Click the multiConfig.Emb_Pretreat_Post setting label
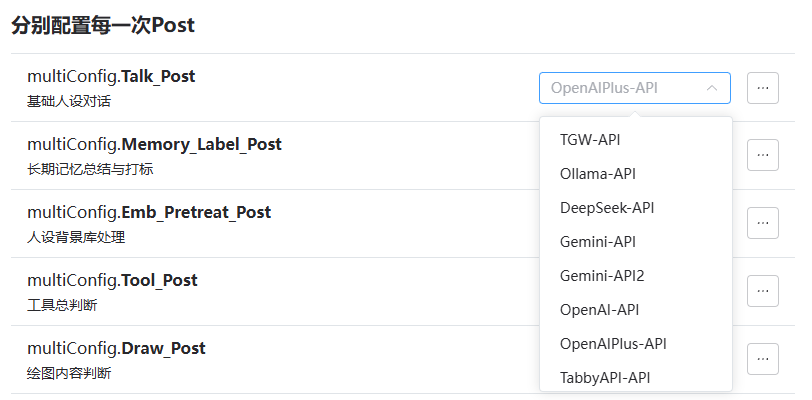This screenshot has width=812, height=400. (149, 212)
